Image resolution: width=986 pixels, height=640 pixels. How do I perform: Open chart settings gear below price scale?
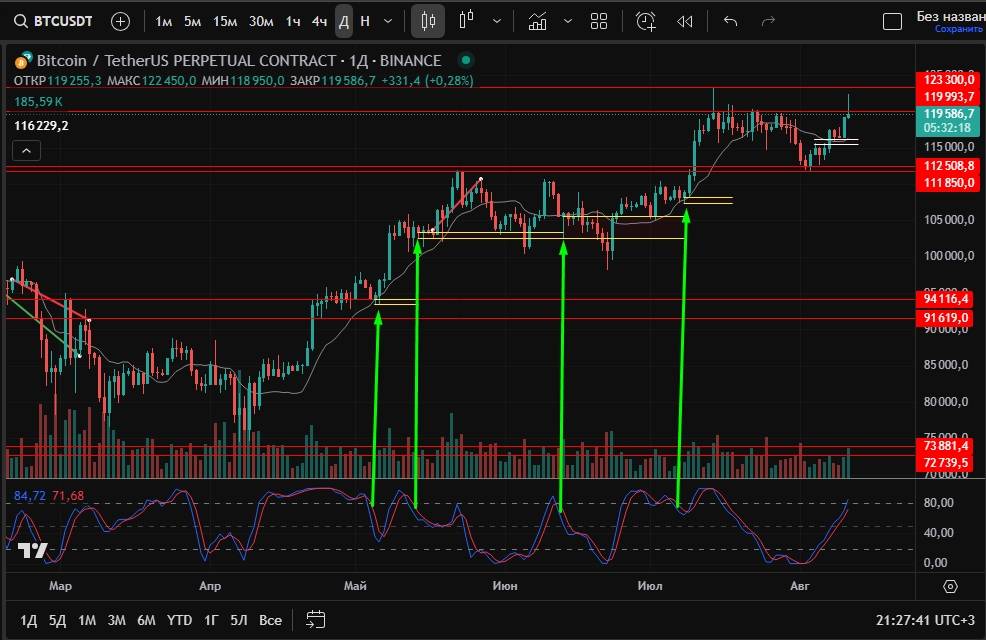click(950, 586)
